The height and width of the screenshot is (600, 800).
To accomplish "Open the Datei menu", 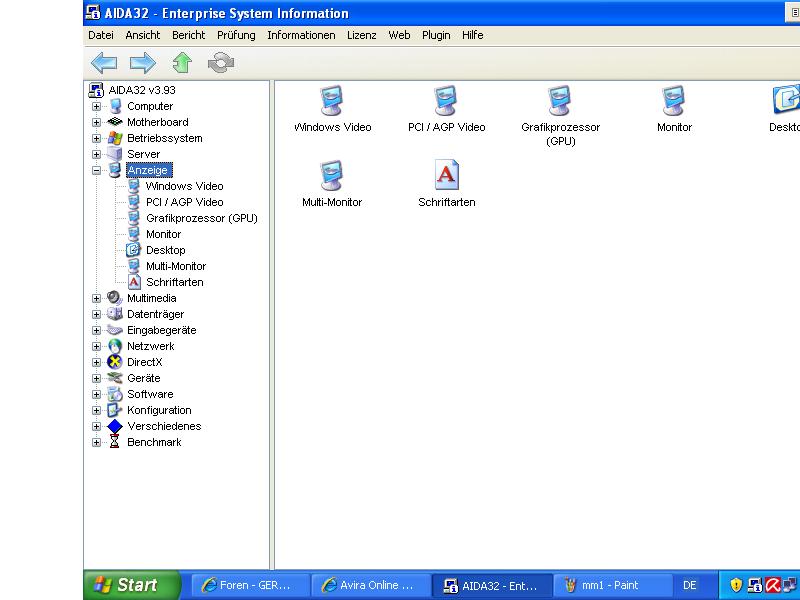I will [101, 35].
